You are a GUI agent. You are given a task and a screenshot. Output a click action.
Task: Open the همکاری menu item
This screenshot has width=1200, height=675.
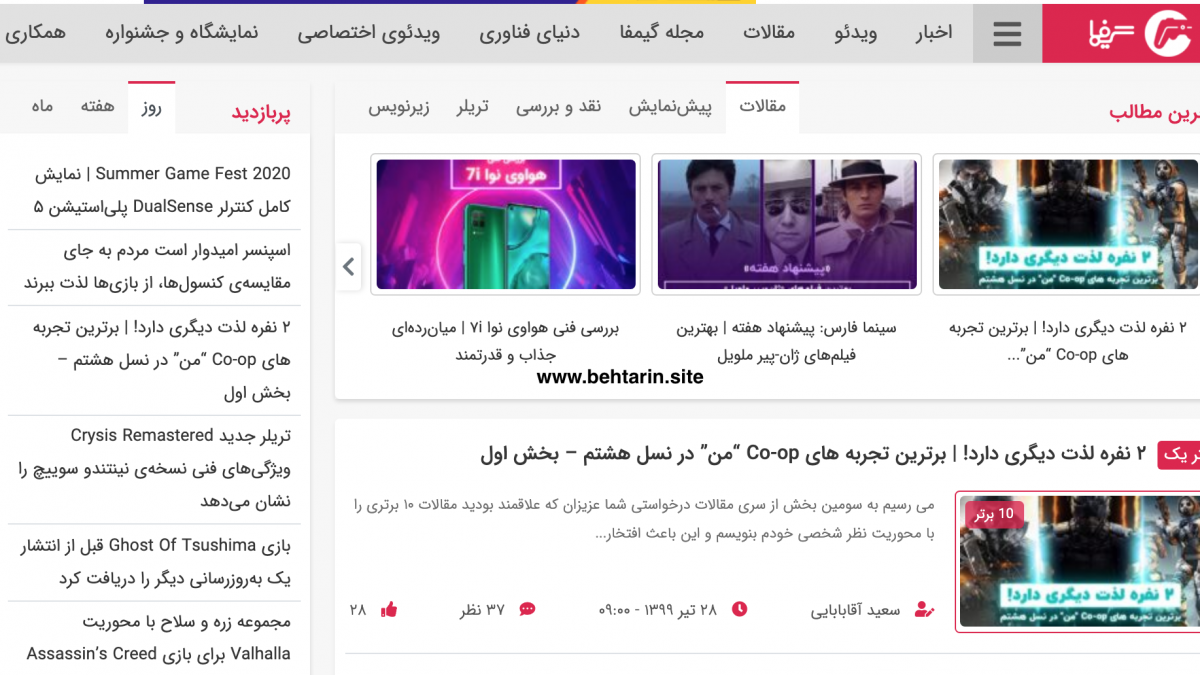coord(35,33)
